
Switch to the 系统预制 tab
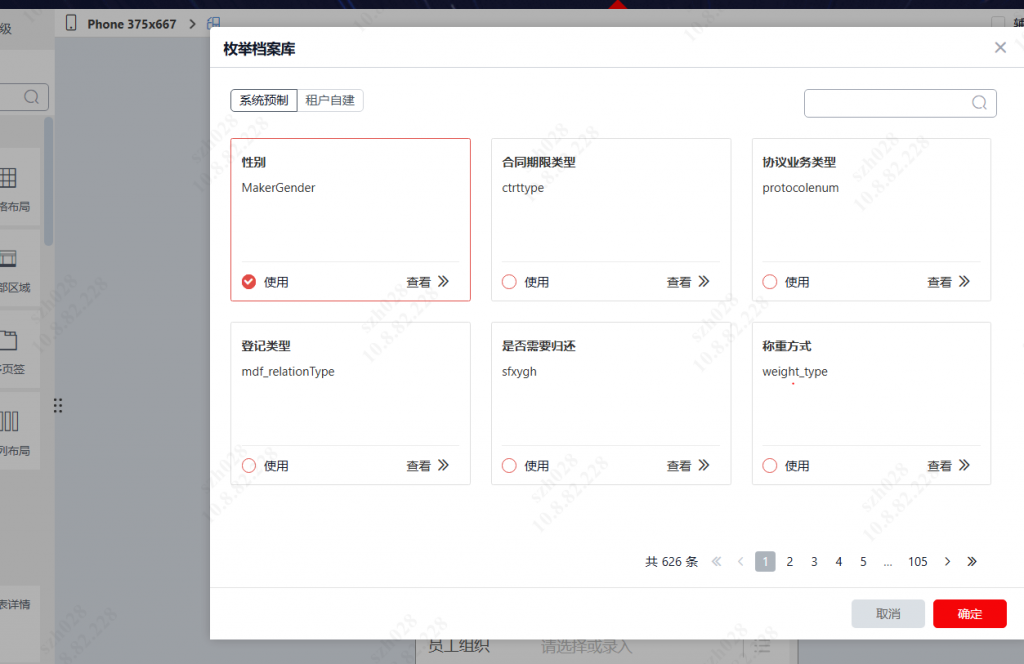click(x=263, y=100)
